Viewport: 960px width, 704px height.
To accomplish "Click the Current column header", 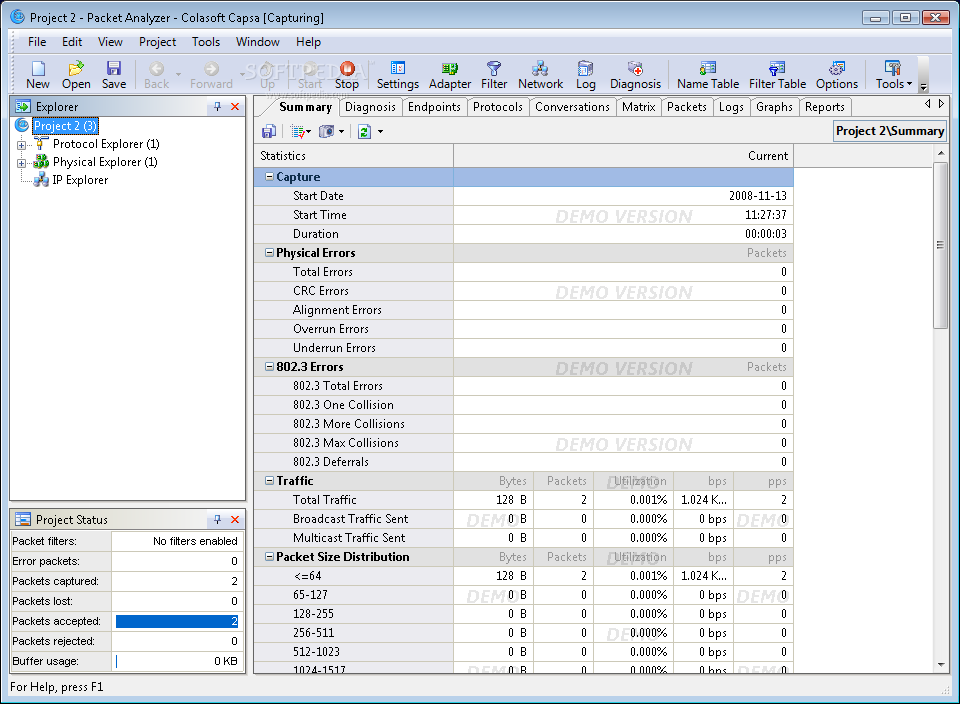I will [623, 156].
